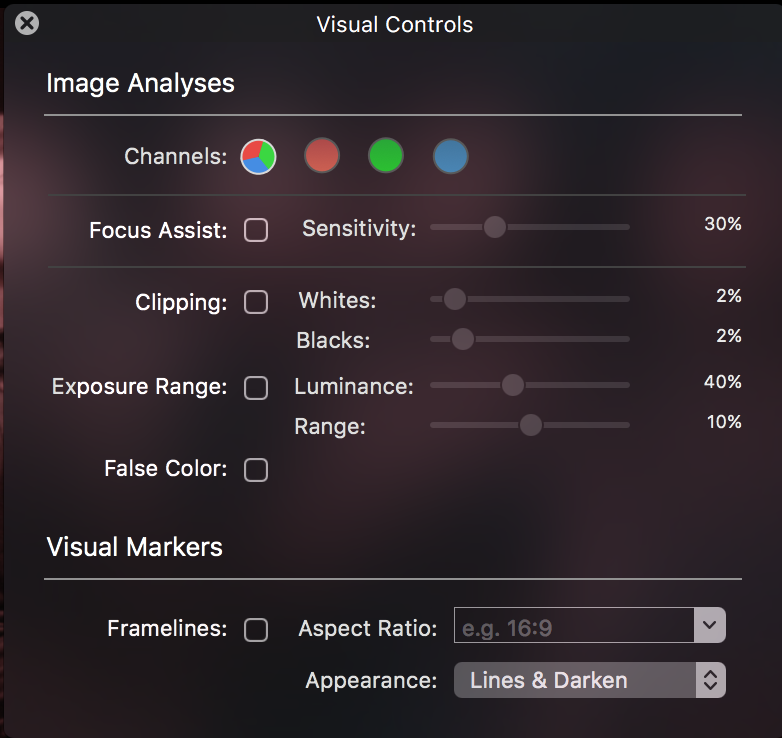This screenshot has width=782, height=738.
Task: Select the combined RGB channels icon
Action: point(258,156)
